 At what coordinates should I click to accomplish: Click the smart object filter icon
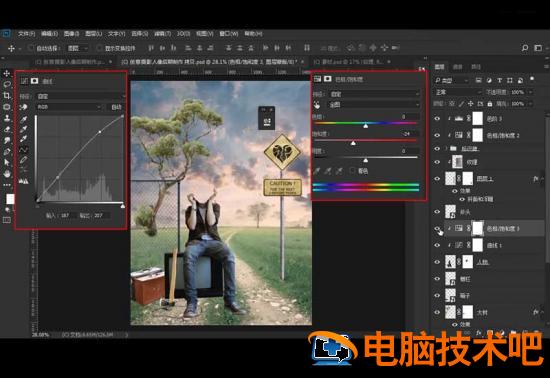(521, 80)
